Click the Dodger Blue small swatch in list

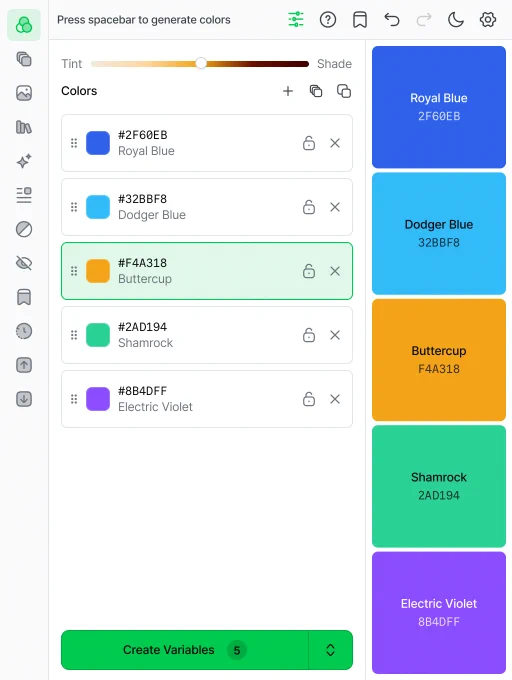coord(98,207)
